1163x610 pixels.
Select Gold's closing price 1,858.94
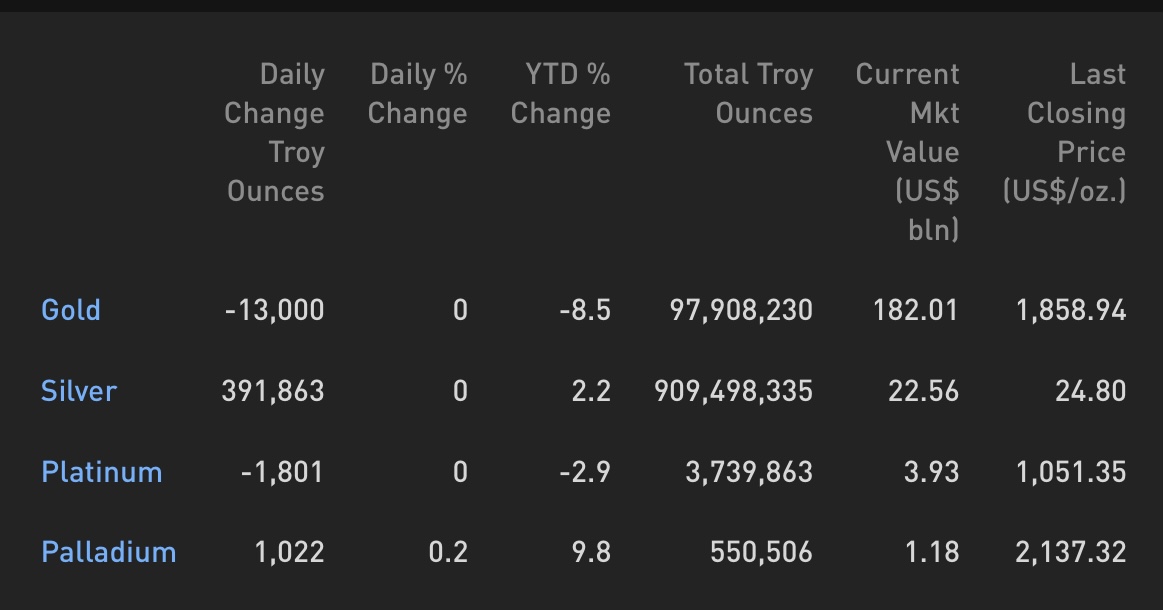point(1071,309)
